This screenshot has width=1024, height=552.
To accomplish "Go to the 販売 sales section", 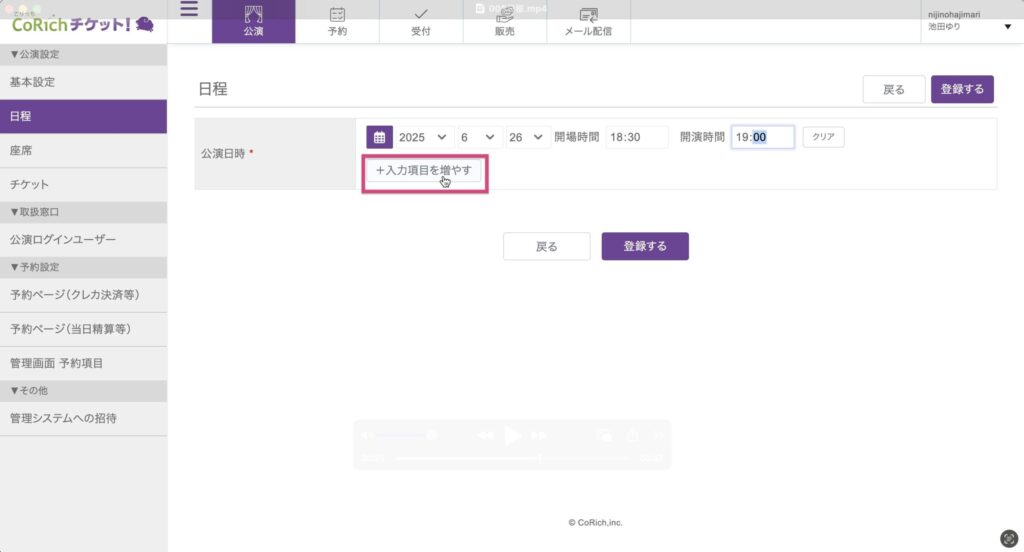I will pos(505,21).
